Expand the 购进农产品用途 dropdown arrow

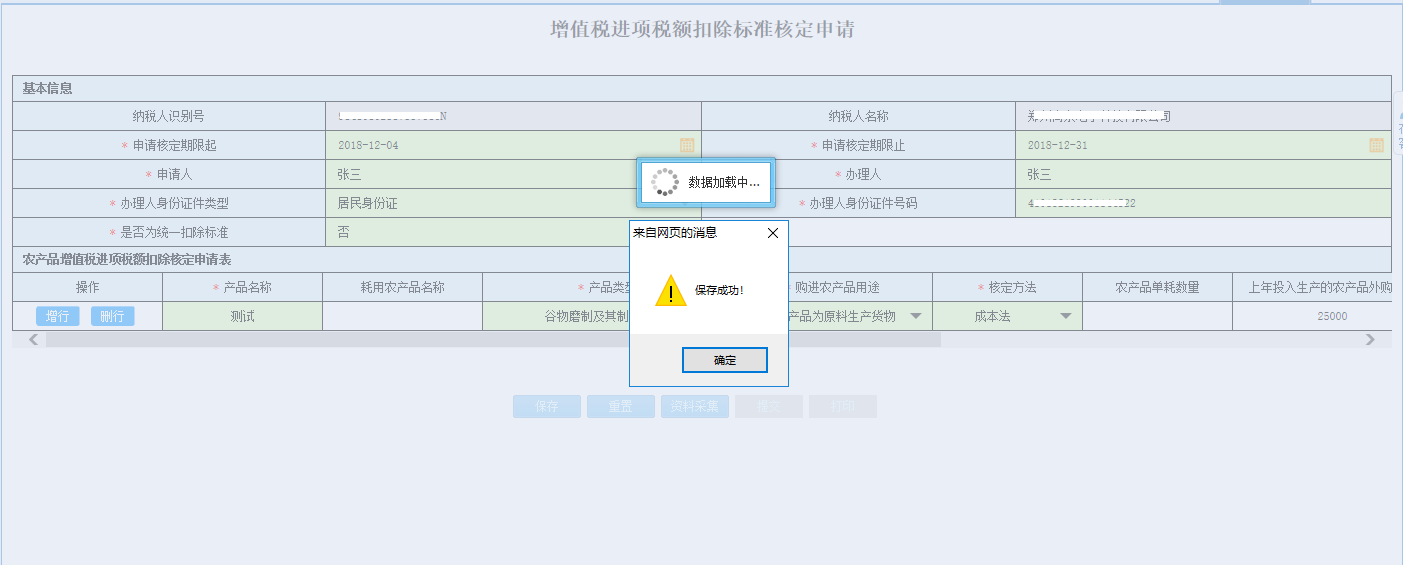tap(915, 316)
